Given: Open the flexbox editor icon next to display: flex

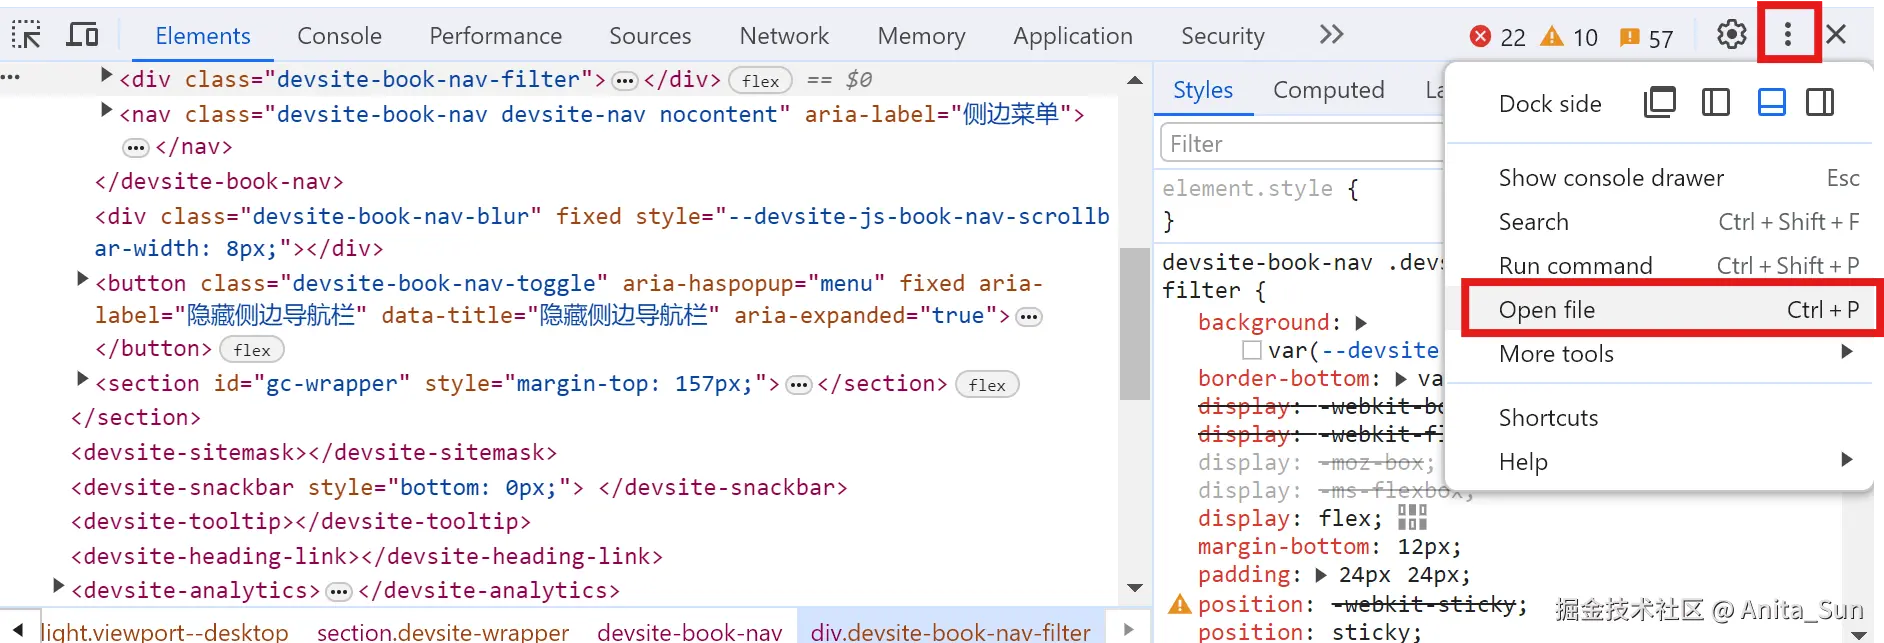Looking at the screenshot, I should click(1412, 517).
